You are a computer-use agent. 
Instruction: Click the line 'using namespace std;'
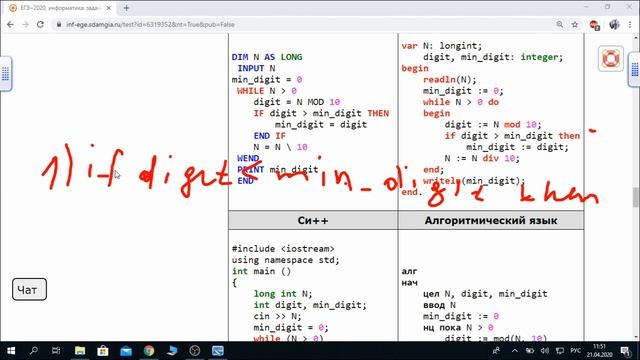[286, 260]
